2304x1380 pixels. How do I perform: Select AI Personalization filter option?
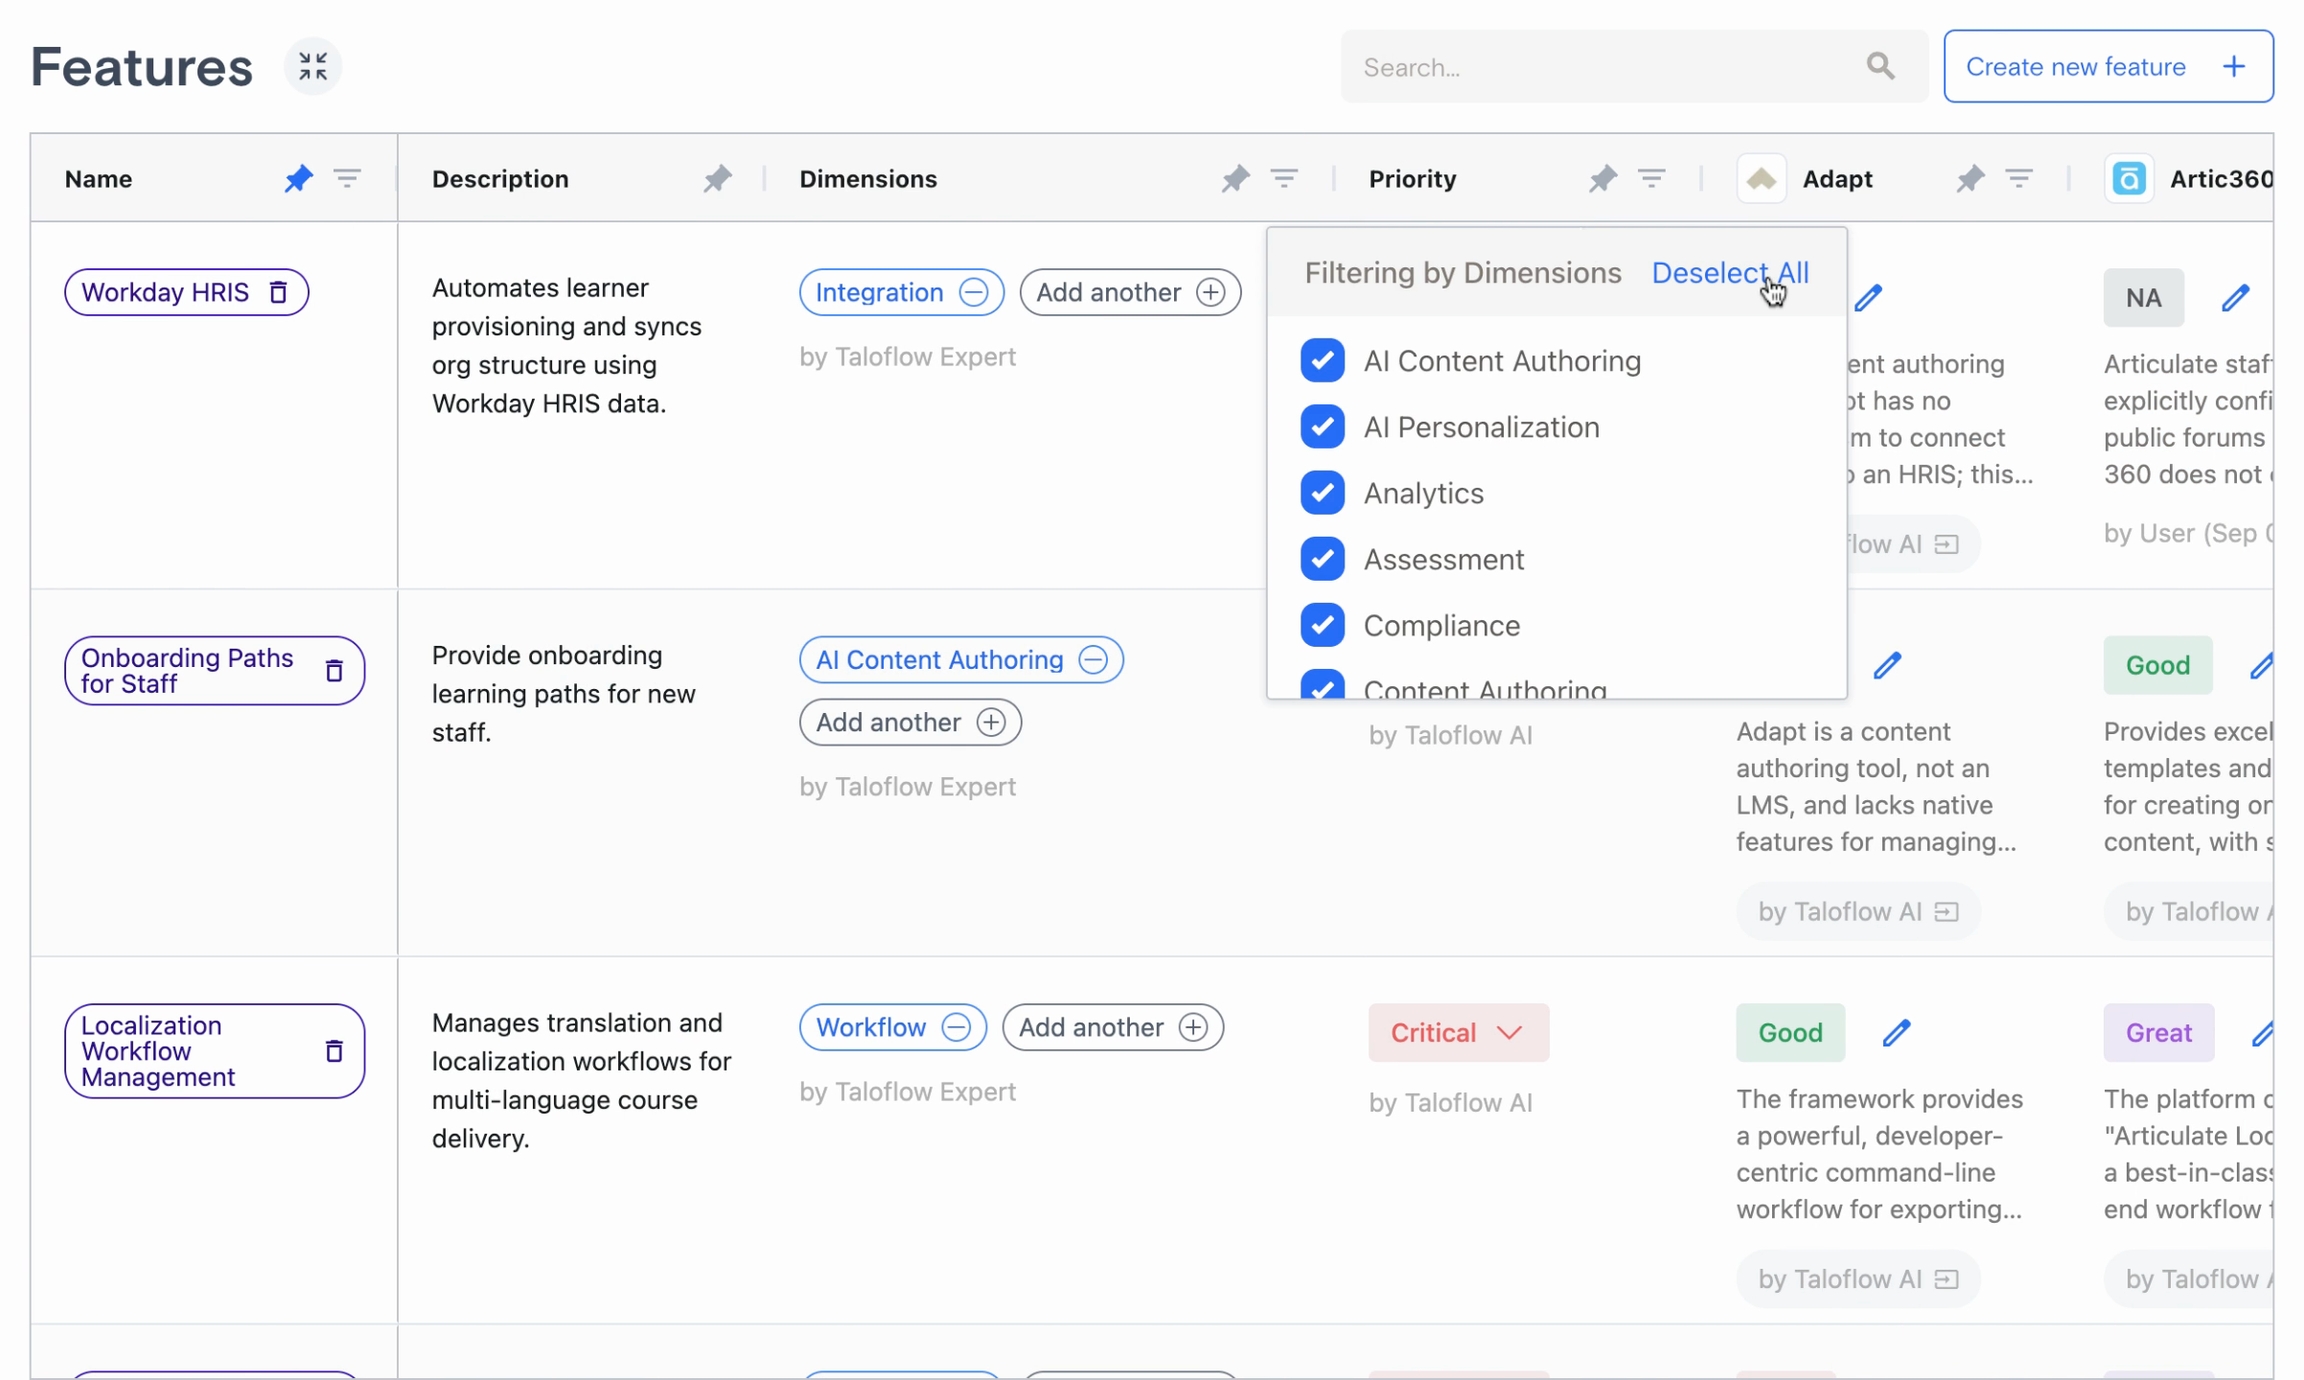[x=1322, y=427]
